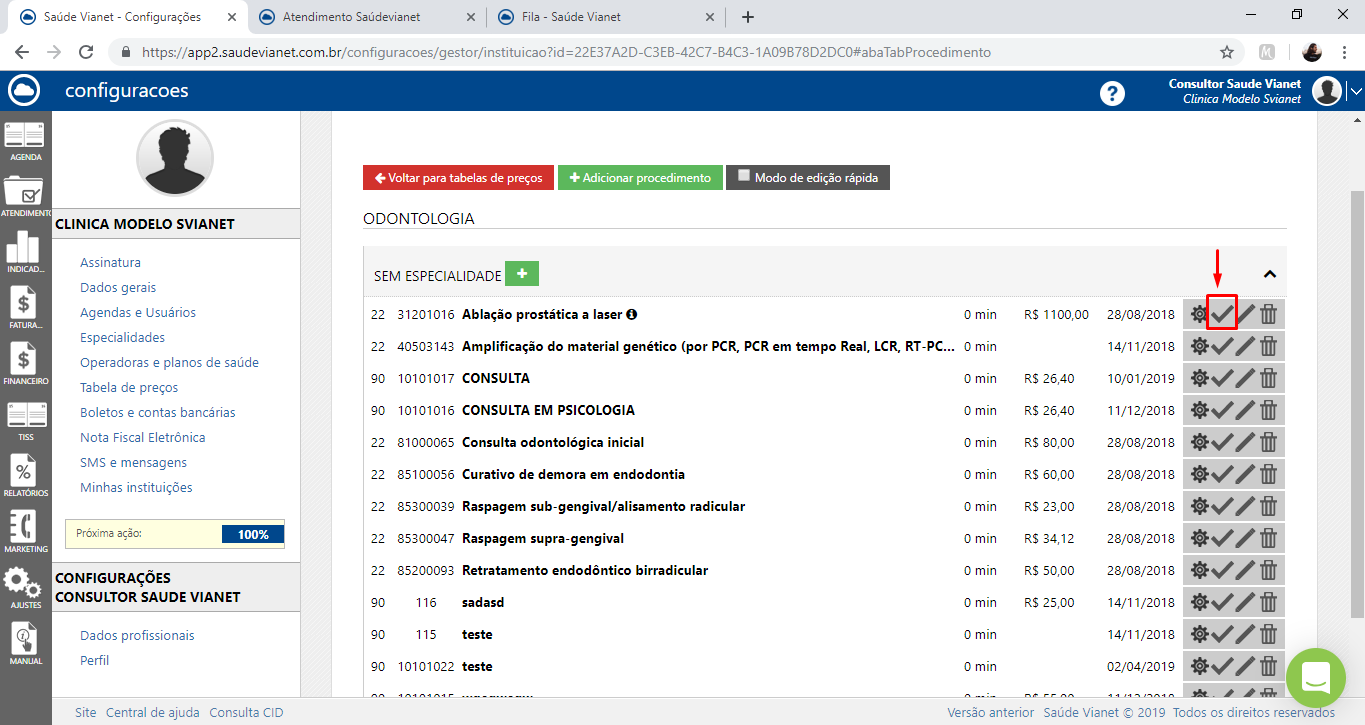Open Nota Fiscal Eletrônica settings

tap(143, 438)
